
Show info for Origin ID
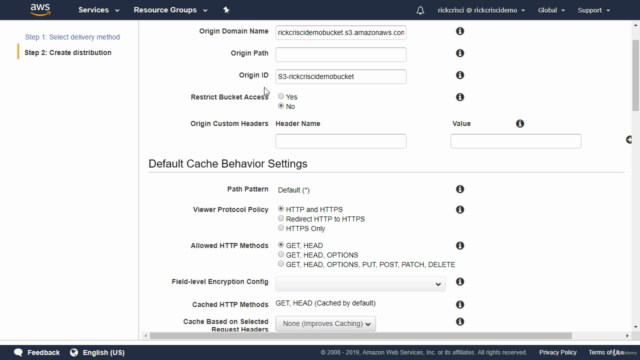click(x=460, y=75)
